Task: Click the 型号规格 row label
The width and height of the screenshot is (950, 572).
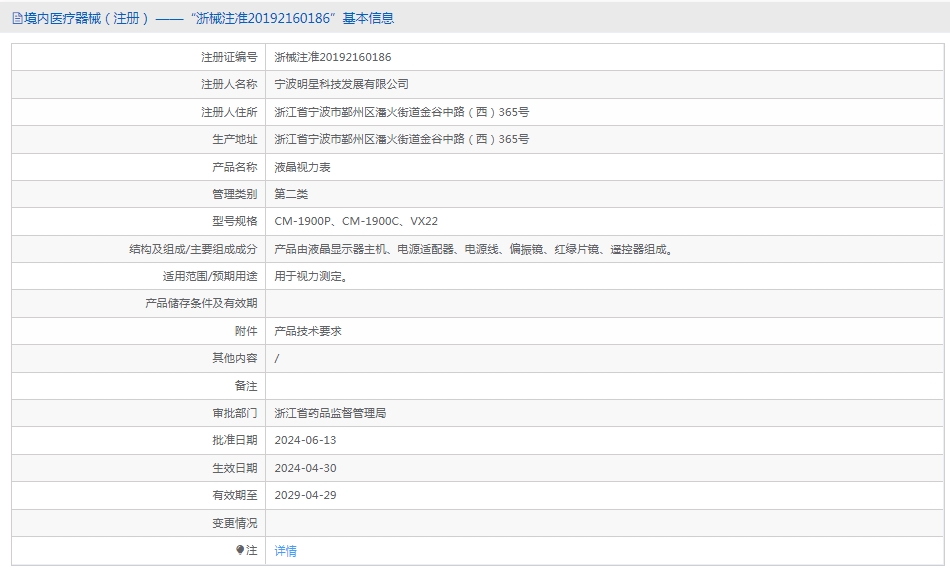Action: coord(234,222)
